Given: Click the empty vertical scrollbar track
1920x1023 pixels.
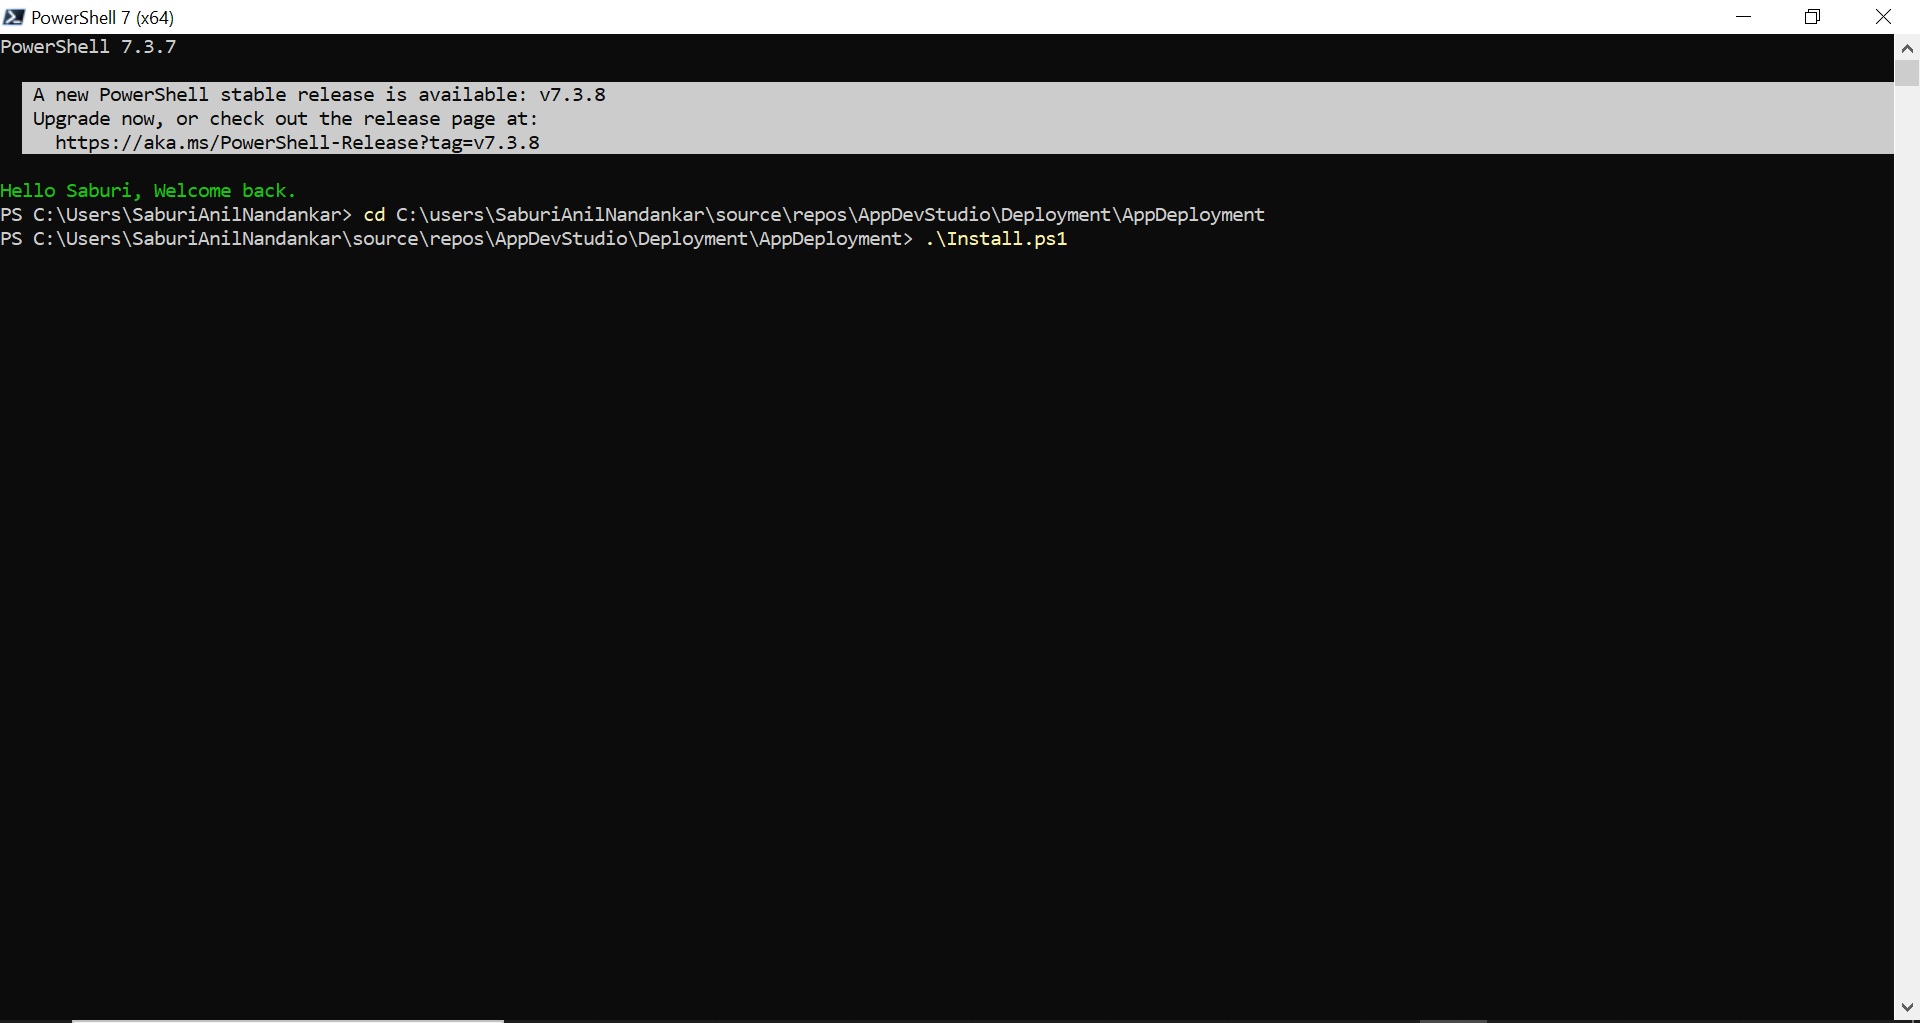Looking at the screenshot, I should [1907, 540].
